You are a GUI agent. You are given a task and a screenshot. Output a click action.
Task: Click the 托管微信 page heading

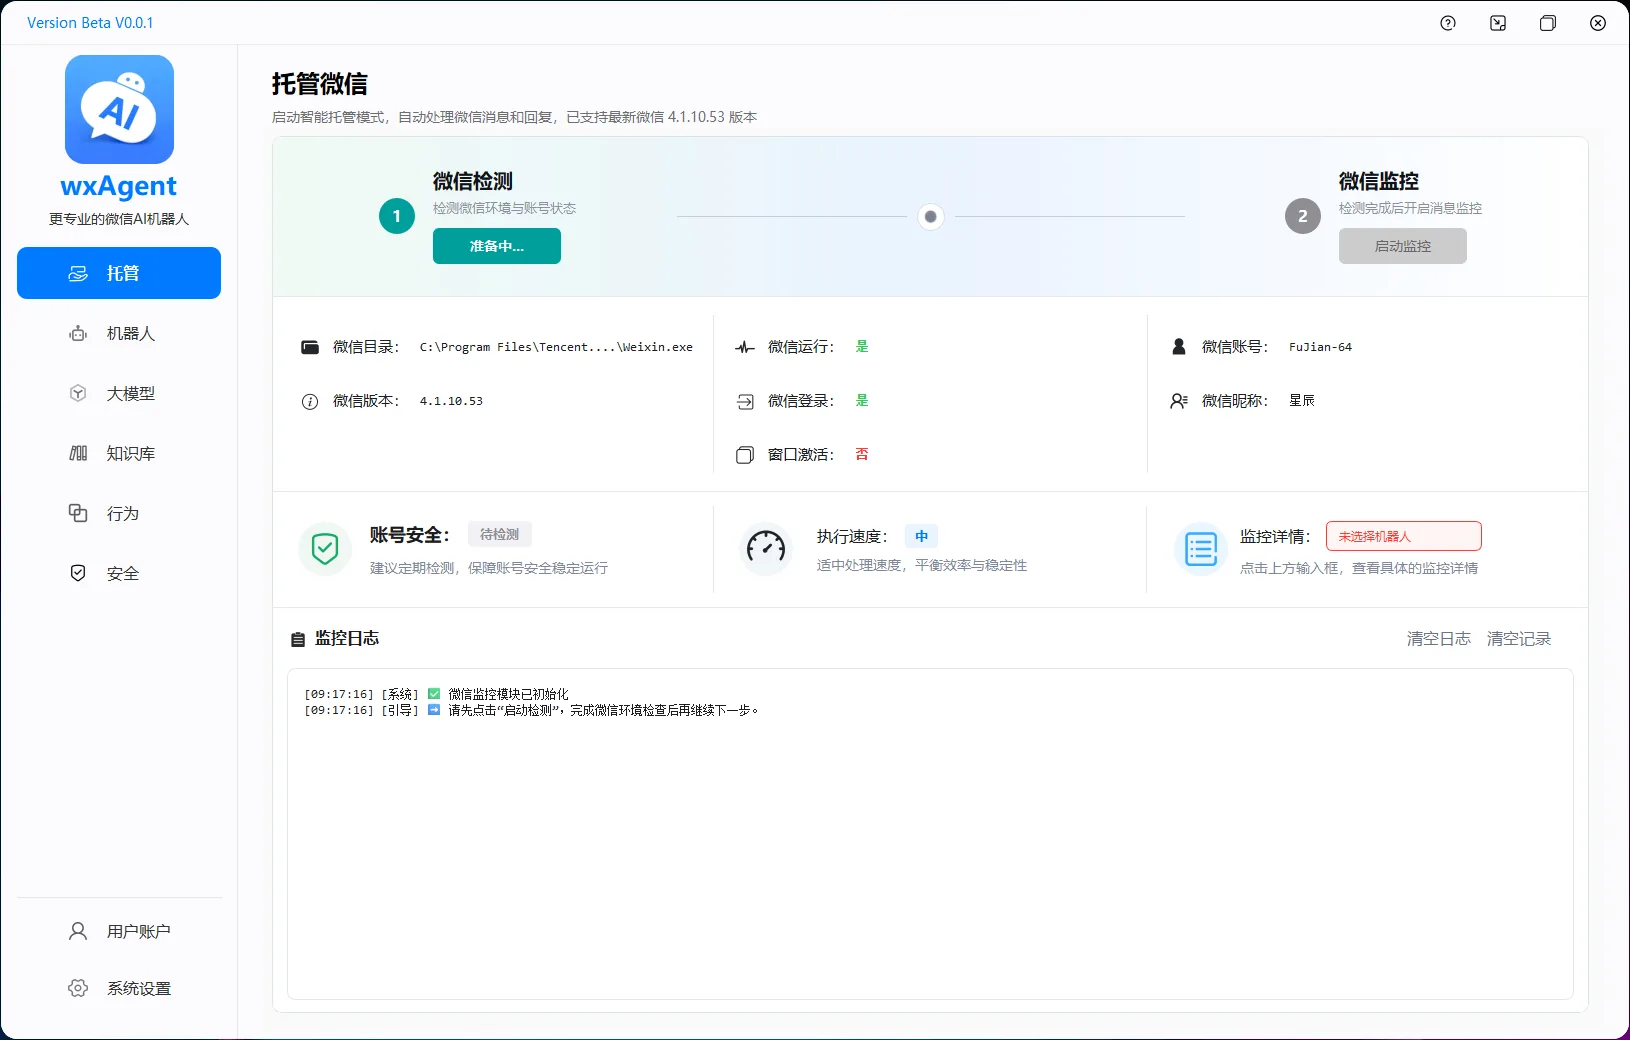tap(320, 84)
